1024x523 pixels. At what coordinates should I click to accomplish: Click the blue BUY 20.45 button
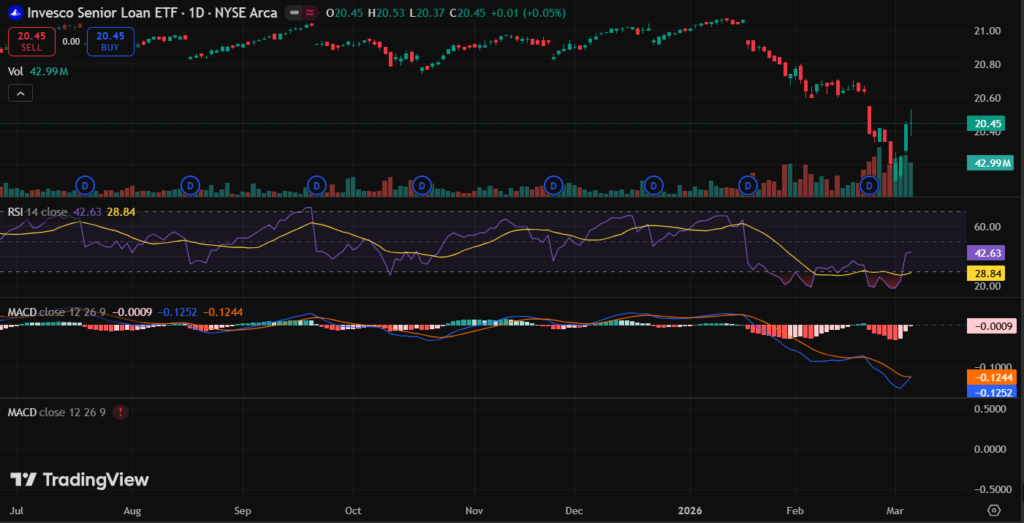click(x=108, y=41)
